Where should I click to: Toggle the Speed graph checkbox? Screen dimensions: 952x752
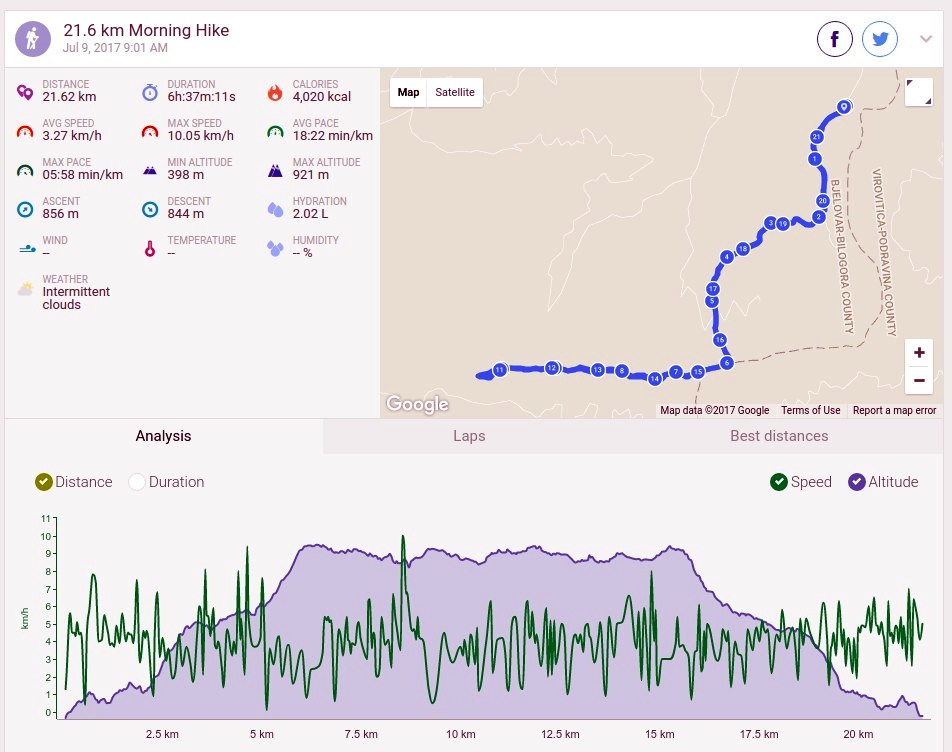(800, 482)
